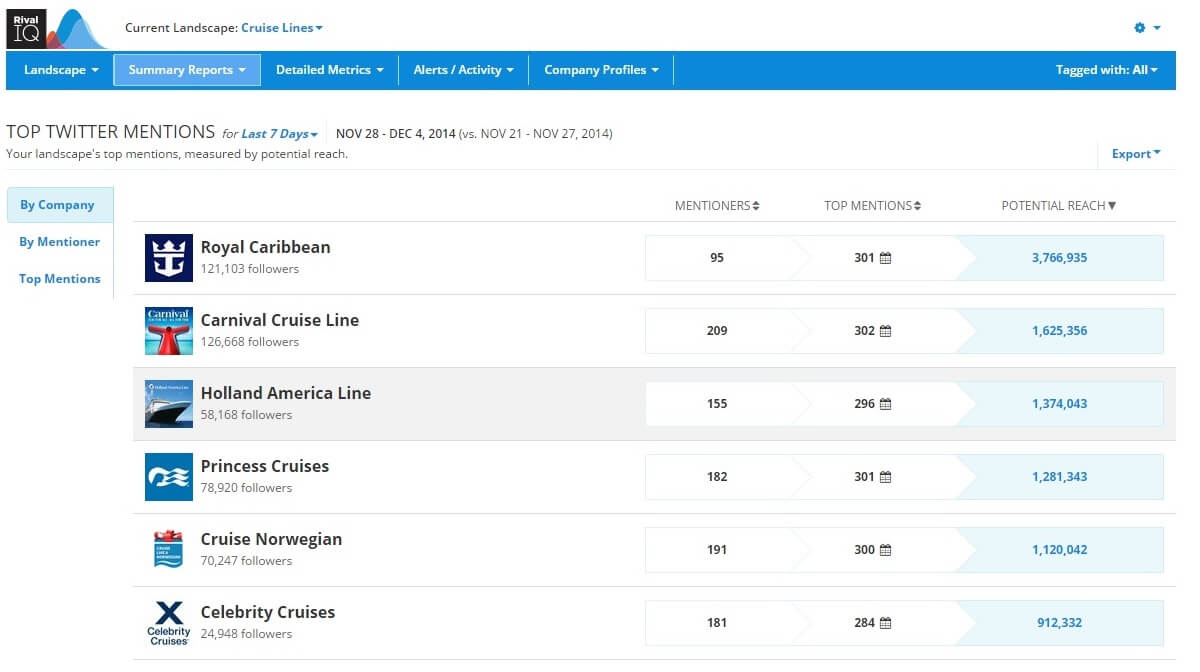This screenshot has height=672, width=1200.
Task: Click the Celebrity Cruises logo
Action: pyautogui.click(x=169, y=623)
